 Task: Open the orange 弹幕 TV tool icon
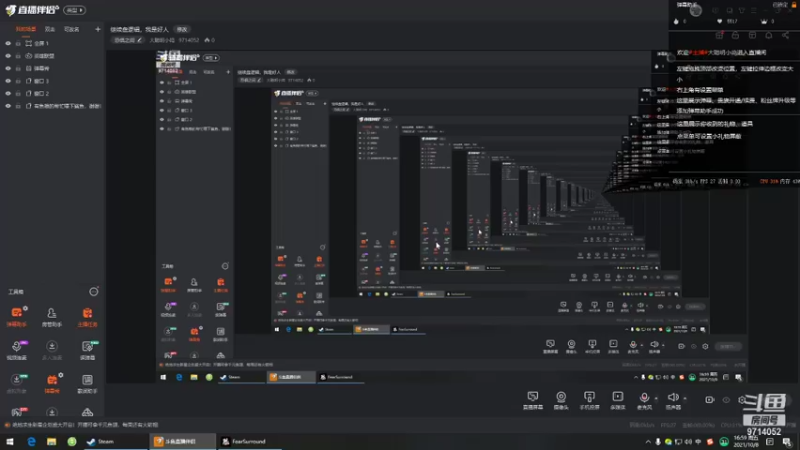coord(52,383)
